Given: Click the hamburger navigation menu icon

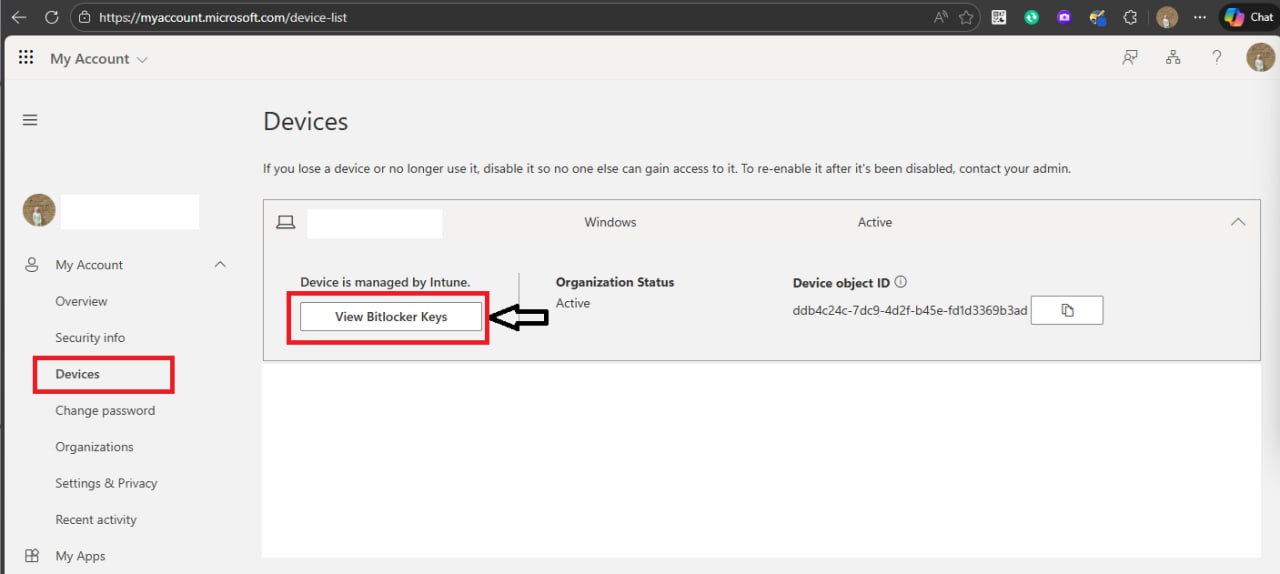Looking at the screenshot, I should pyautogui.click(x=30, y=120).
